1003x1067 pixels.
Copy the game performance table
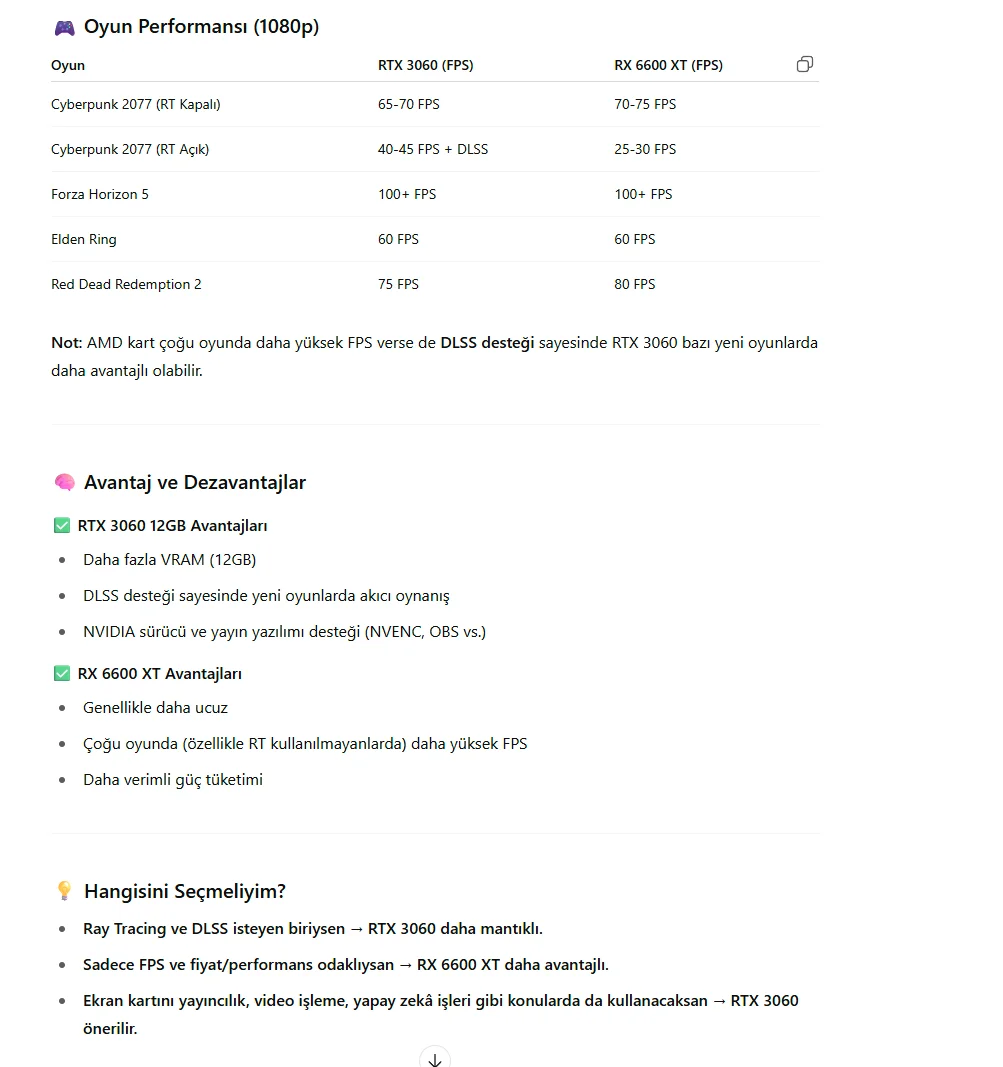pyautogui.click(x=804, y=65)
